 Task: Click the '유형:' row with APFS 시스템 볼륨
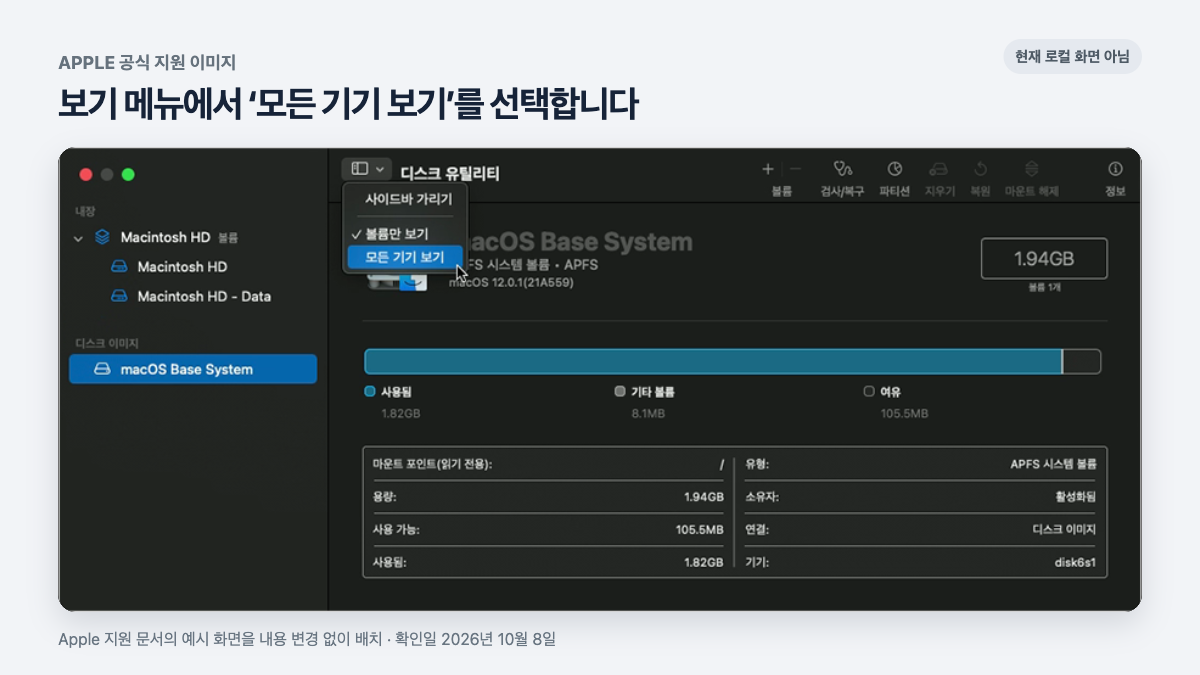[921, 464]
